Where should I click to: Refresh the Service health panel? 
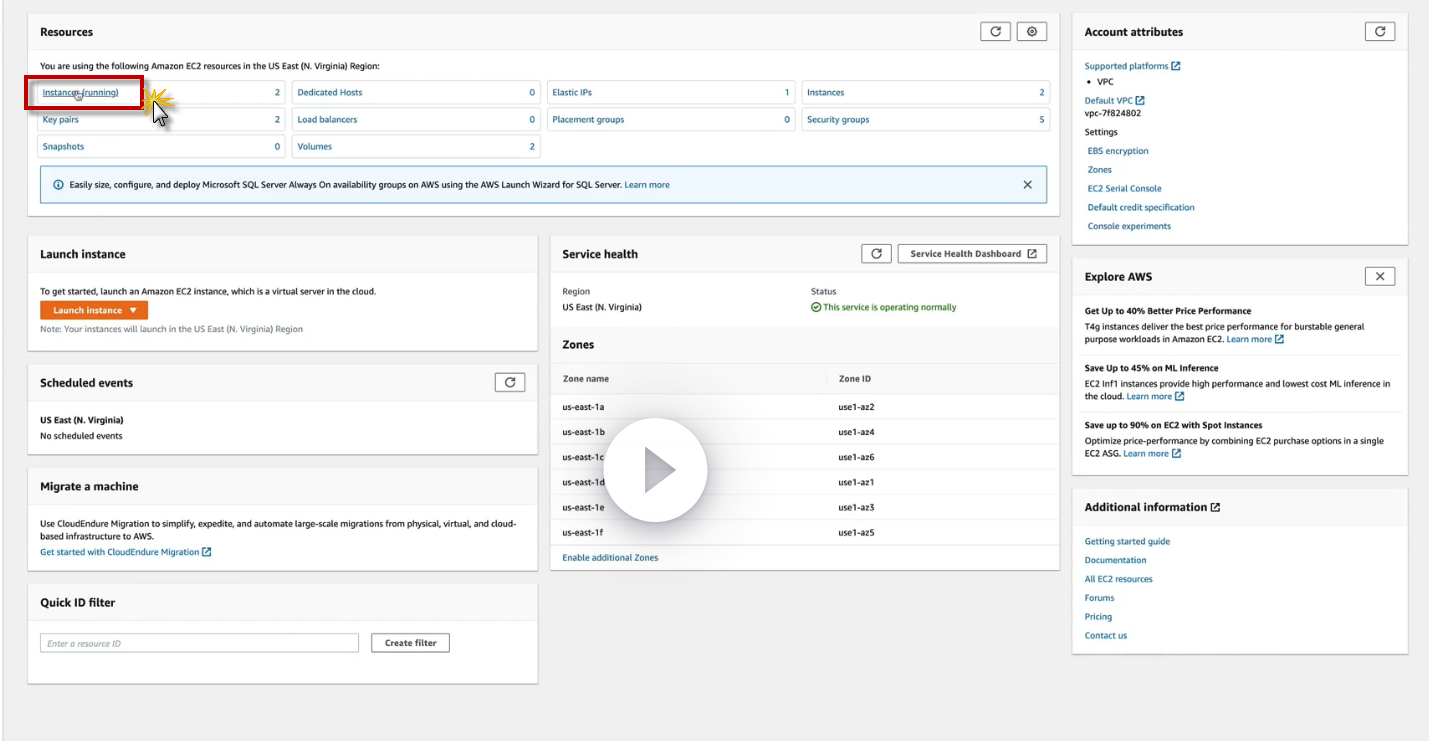tap(876, 254)
